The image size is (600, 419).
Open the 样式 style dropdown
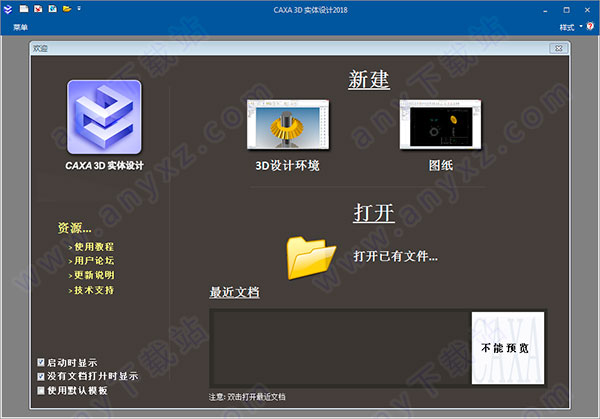570,27
